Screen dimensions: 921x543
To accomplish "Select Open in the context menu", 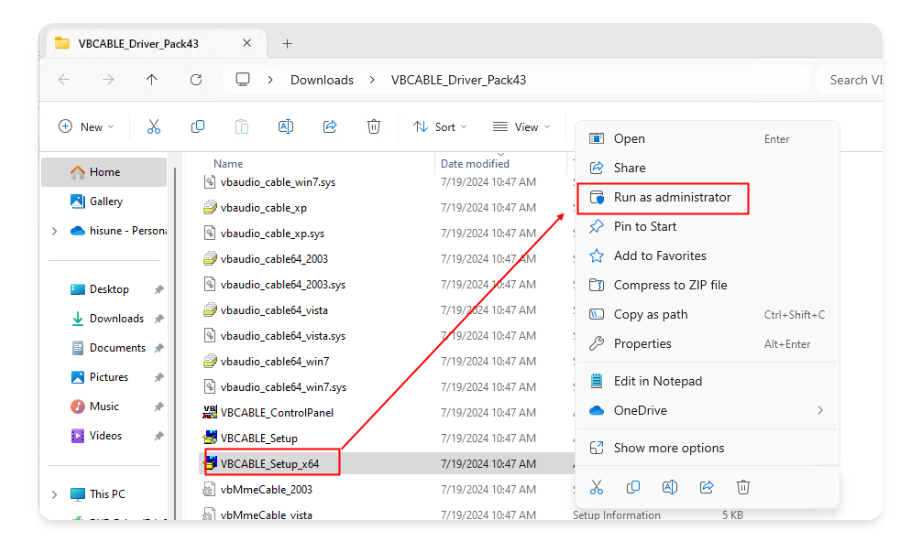I will tap(708, 139).
